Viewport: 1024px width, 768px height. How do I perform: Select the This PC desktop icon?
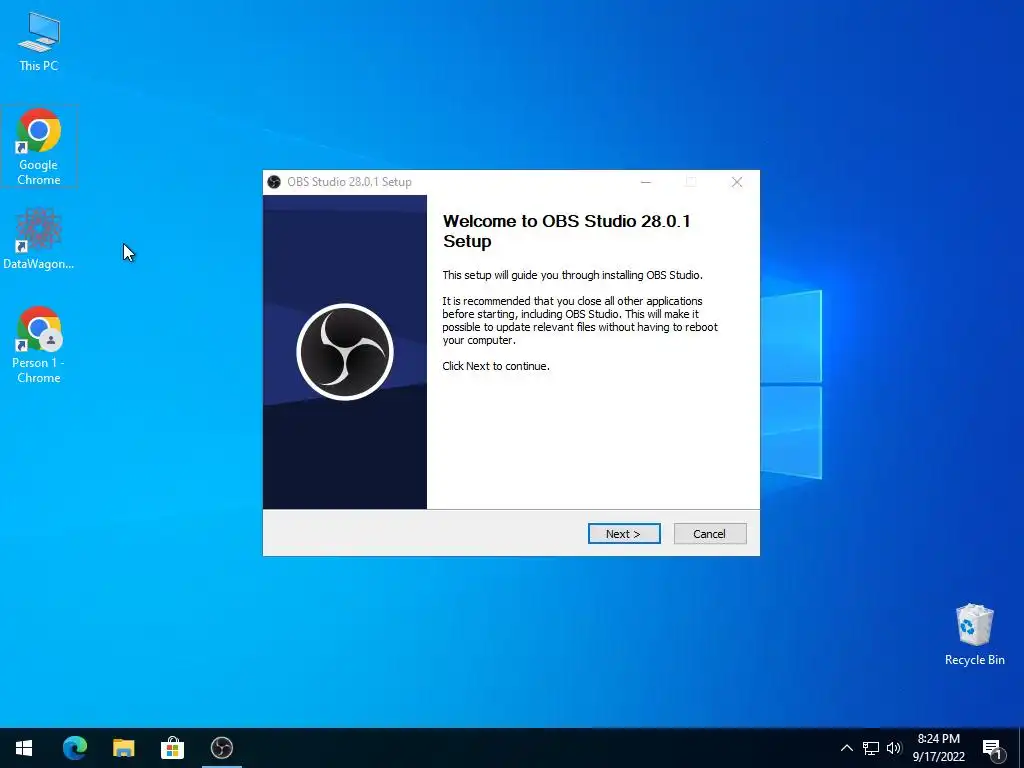[39, 42]
